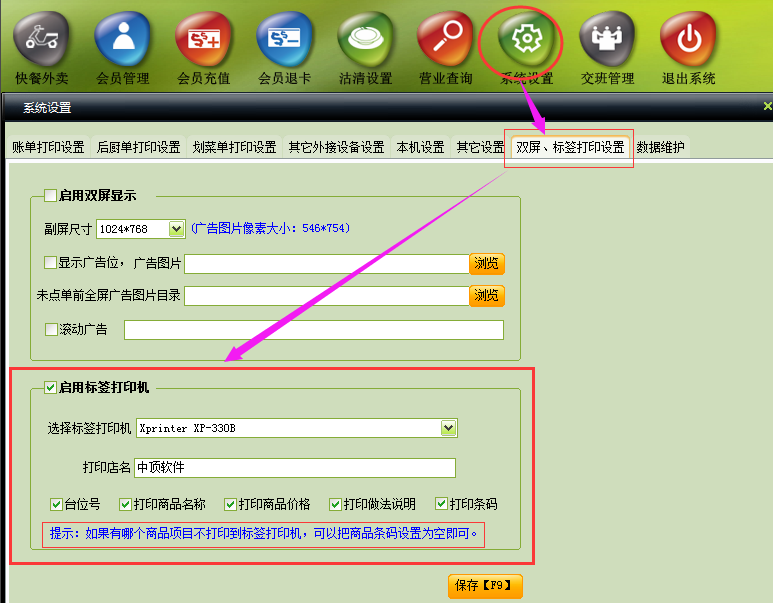Click the blue 提示 hint about 商品条码

pos(263,533)
